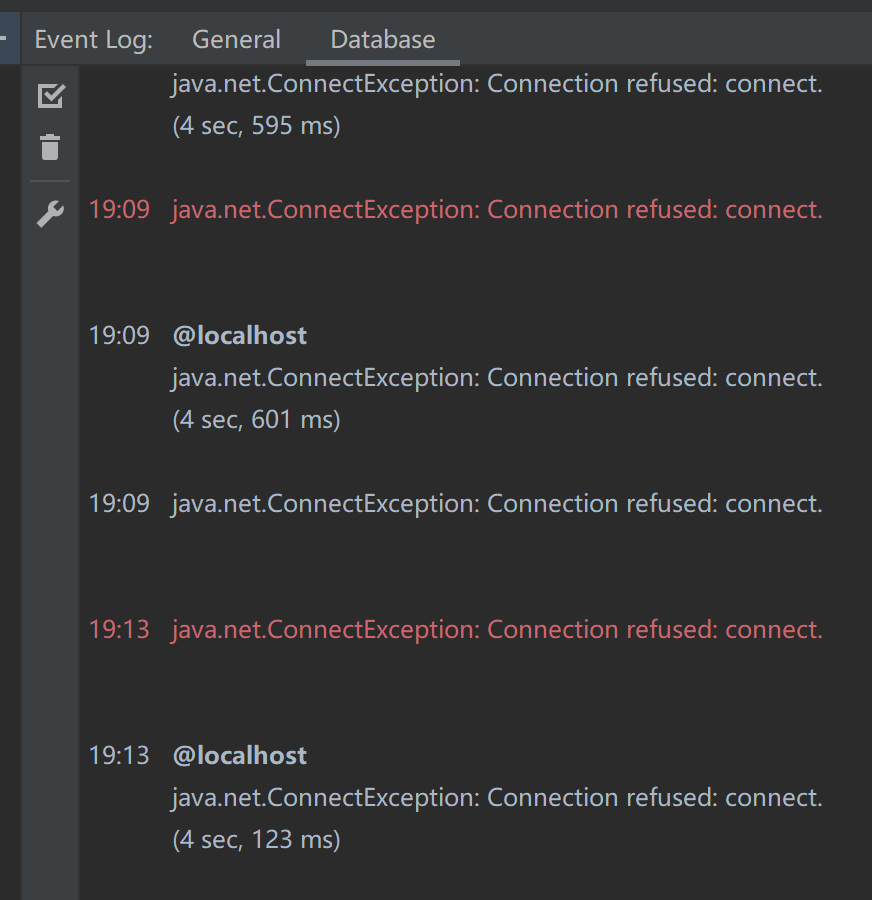Screen dimensions: 872x900
Task: Click the red 19:13 timestamp
Action: 119,630
